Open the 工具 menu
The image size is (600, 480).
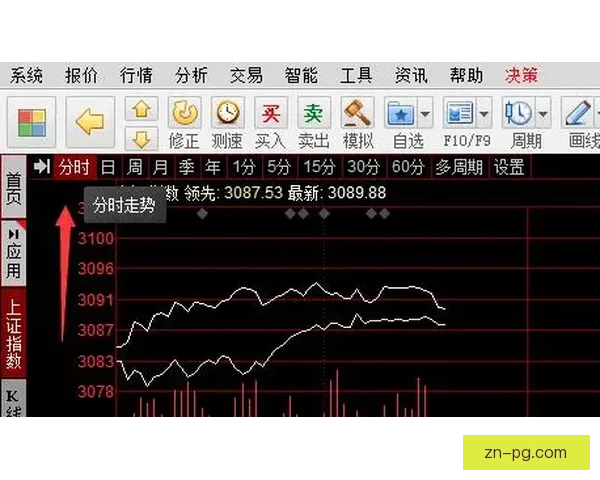[x=356, y=75]
